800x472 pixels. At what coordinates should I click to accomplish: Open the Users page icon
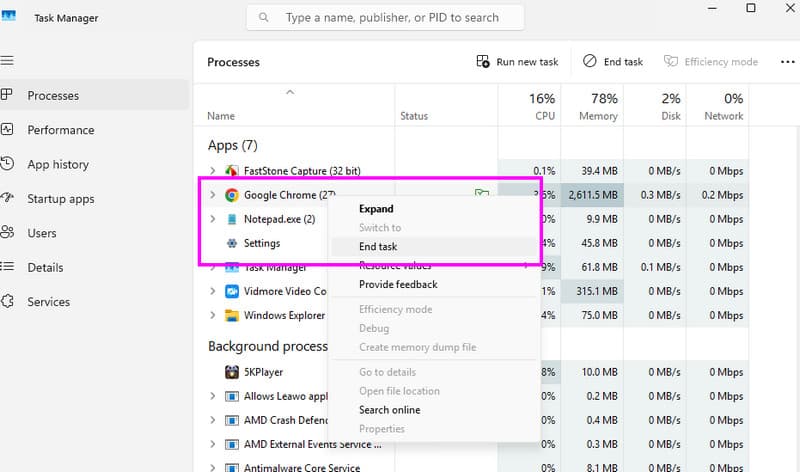[x=7, y=233]
